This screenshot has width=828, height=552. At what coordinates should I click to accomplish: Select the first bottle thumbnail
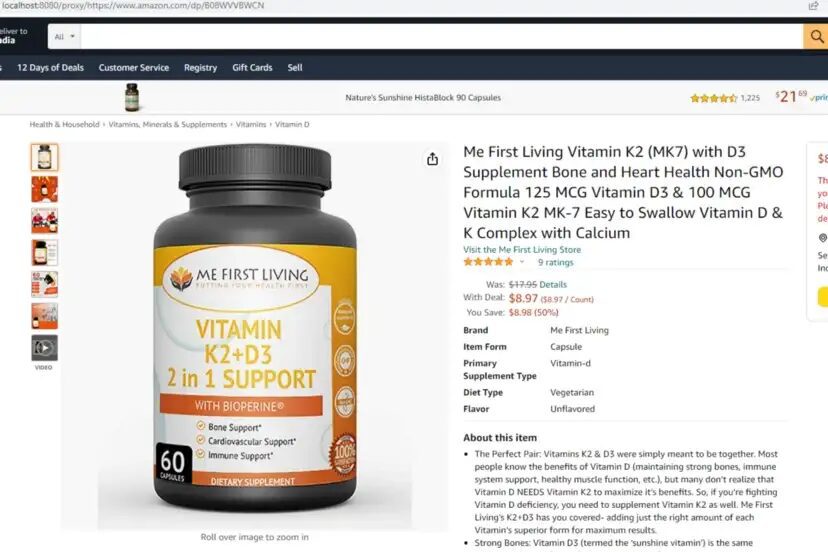click(x=44, y=157)
